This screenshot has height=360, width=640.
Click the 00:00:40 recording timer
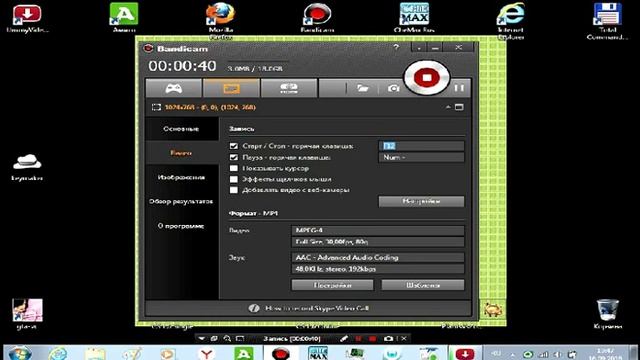pos(182,66)
